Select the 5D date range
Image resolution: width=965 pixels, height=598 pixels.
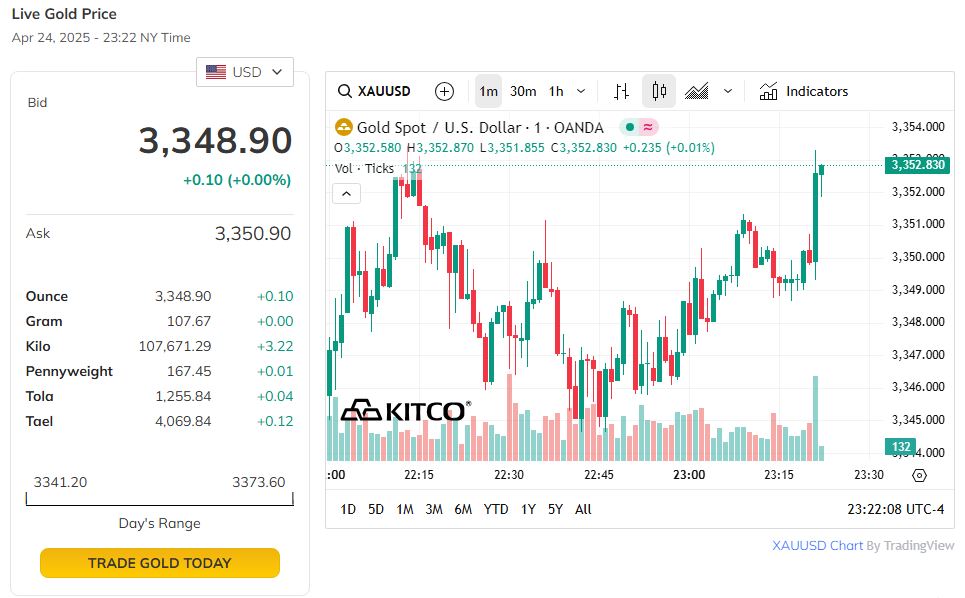point(376,509)
